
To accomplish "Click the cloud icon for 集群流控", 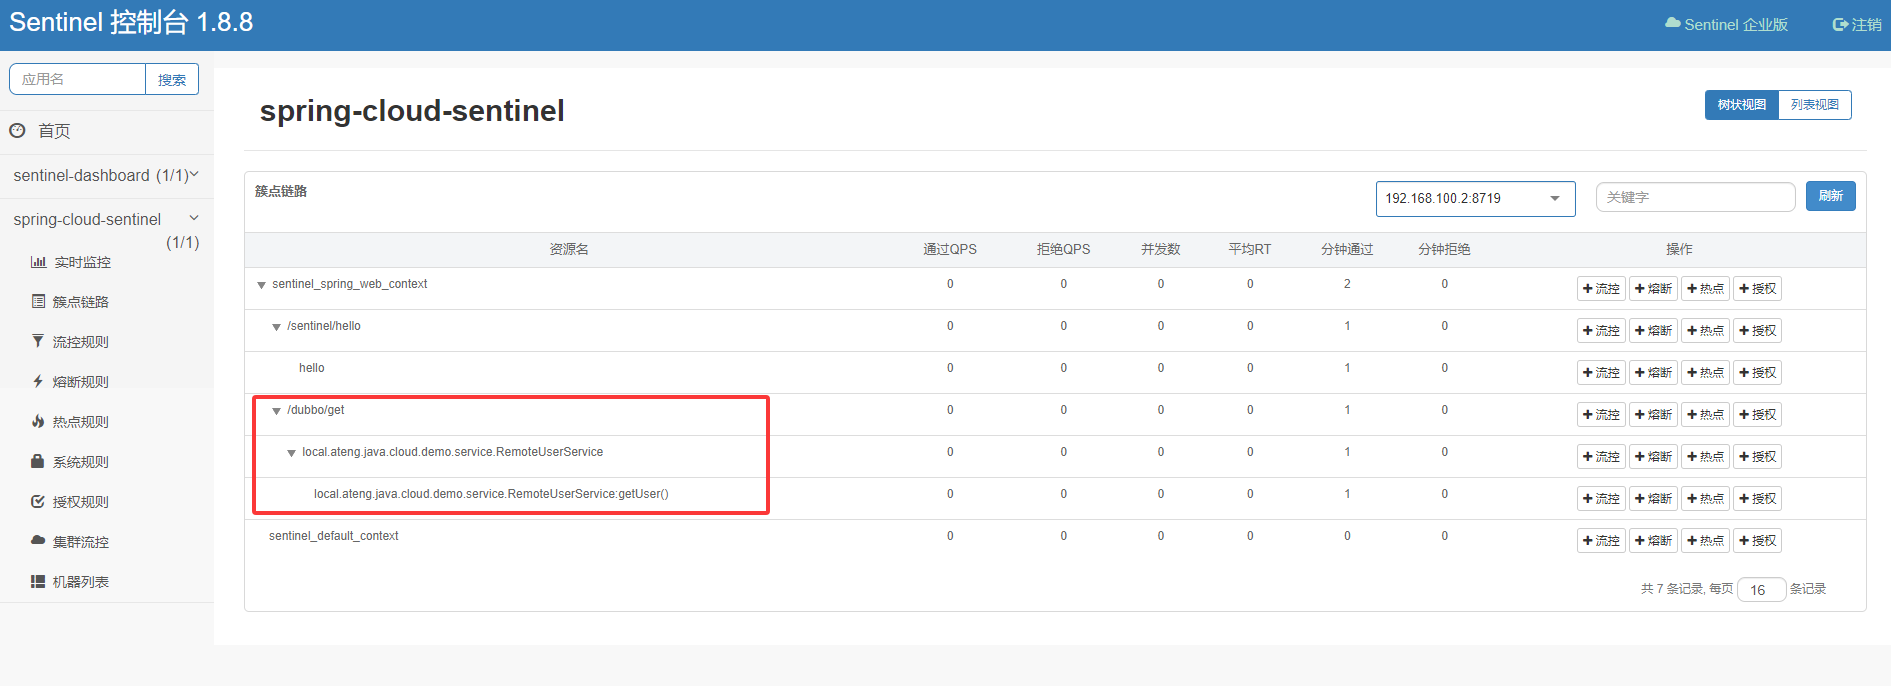I will 38,540.
